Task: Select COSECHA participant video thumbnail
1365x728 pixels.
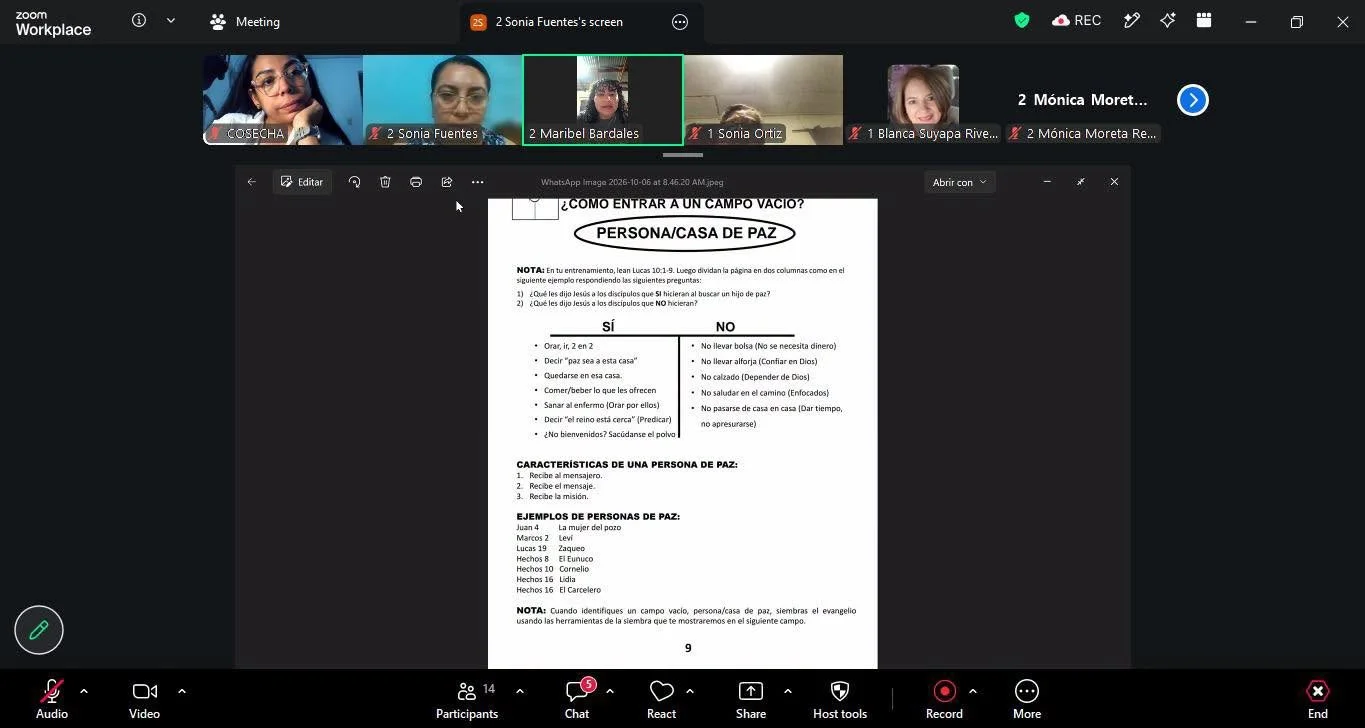Action: pos(283,100)
